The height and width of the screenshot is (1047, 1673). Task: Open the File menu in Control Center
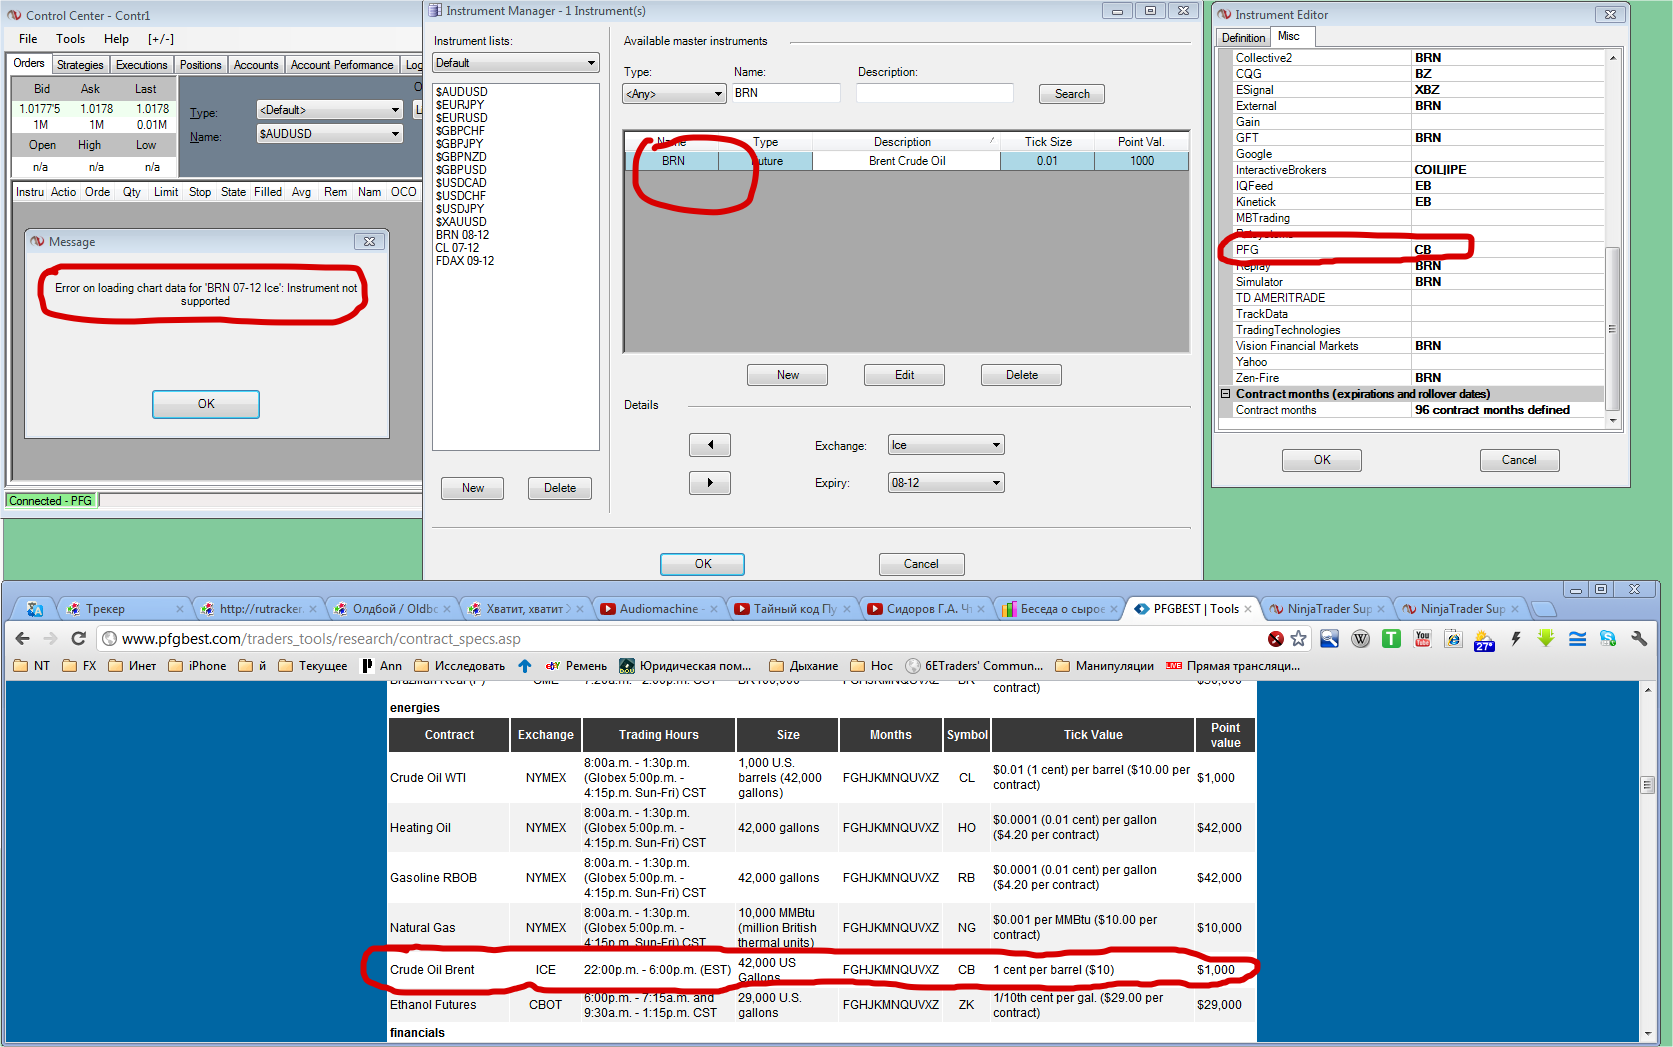point(28,39)
